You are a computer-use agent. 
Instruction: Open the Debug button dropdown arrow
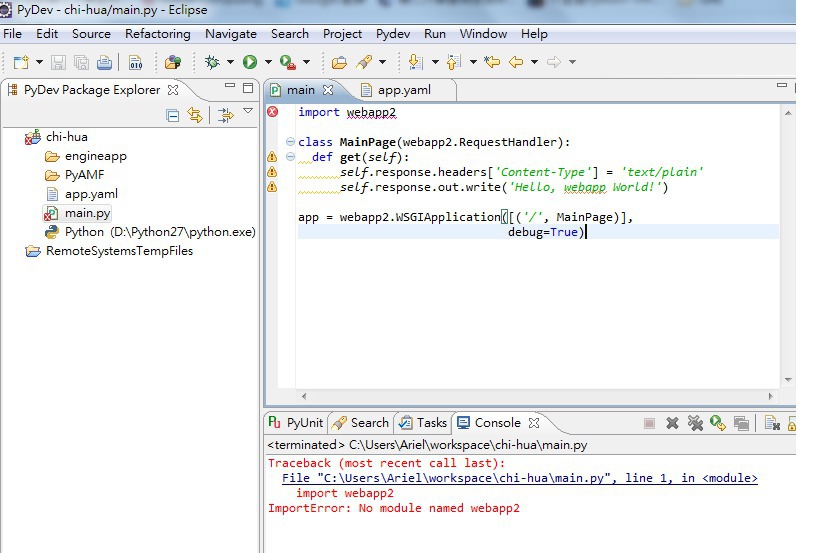(x=230, y=62)
